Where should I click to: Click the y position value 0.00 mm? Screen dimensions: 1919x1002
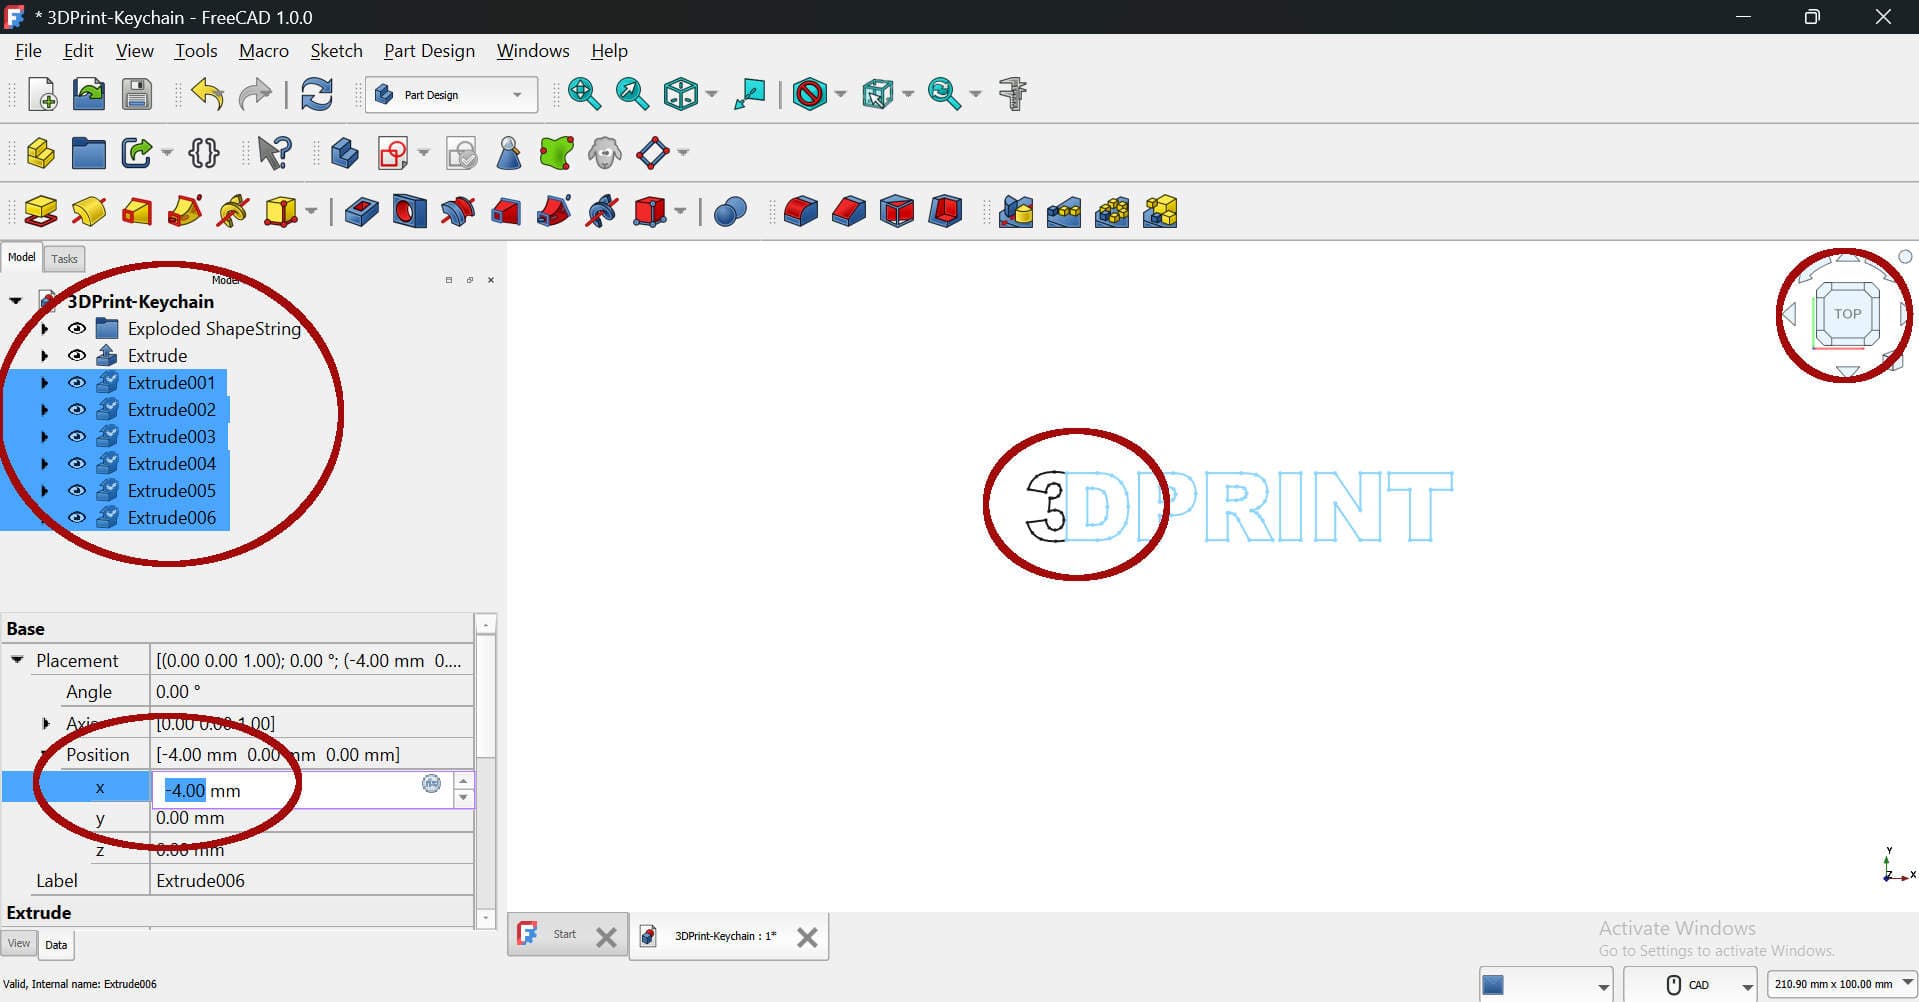190,818
